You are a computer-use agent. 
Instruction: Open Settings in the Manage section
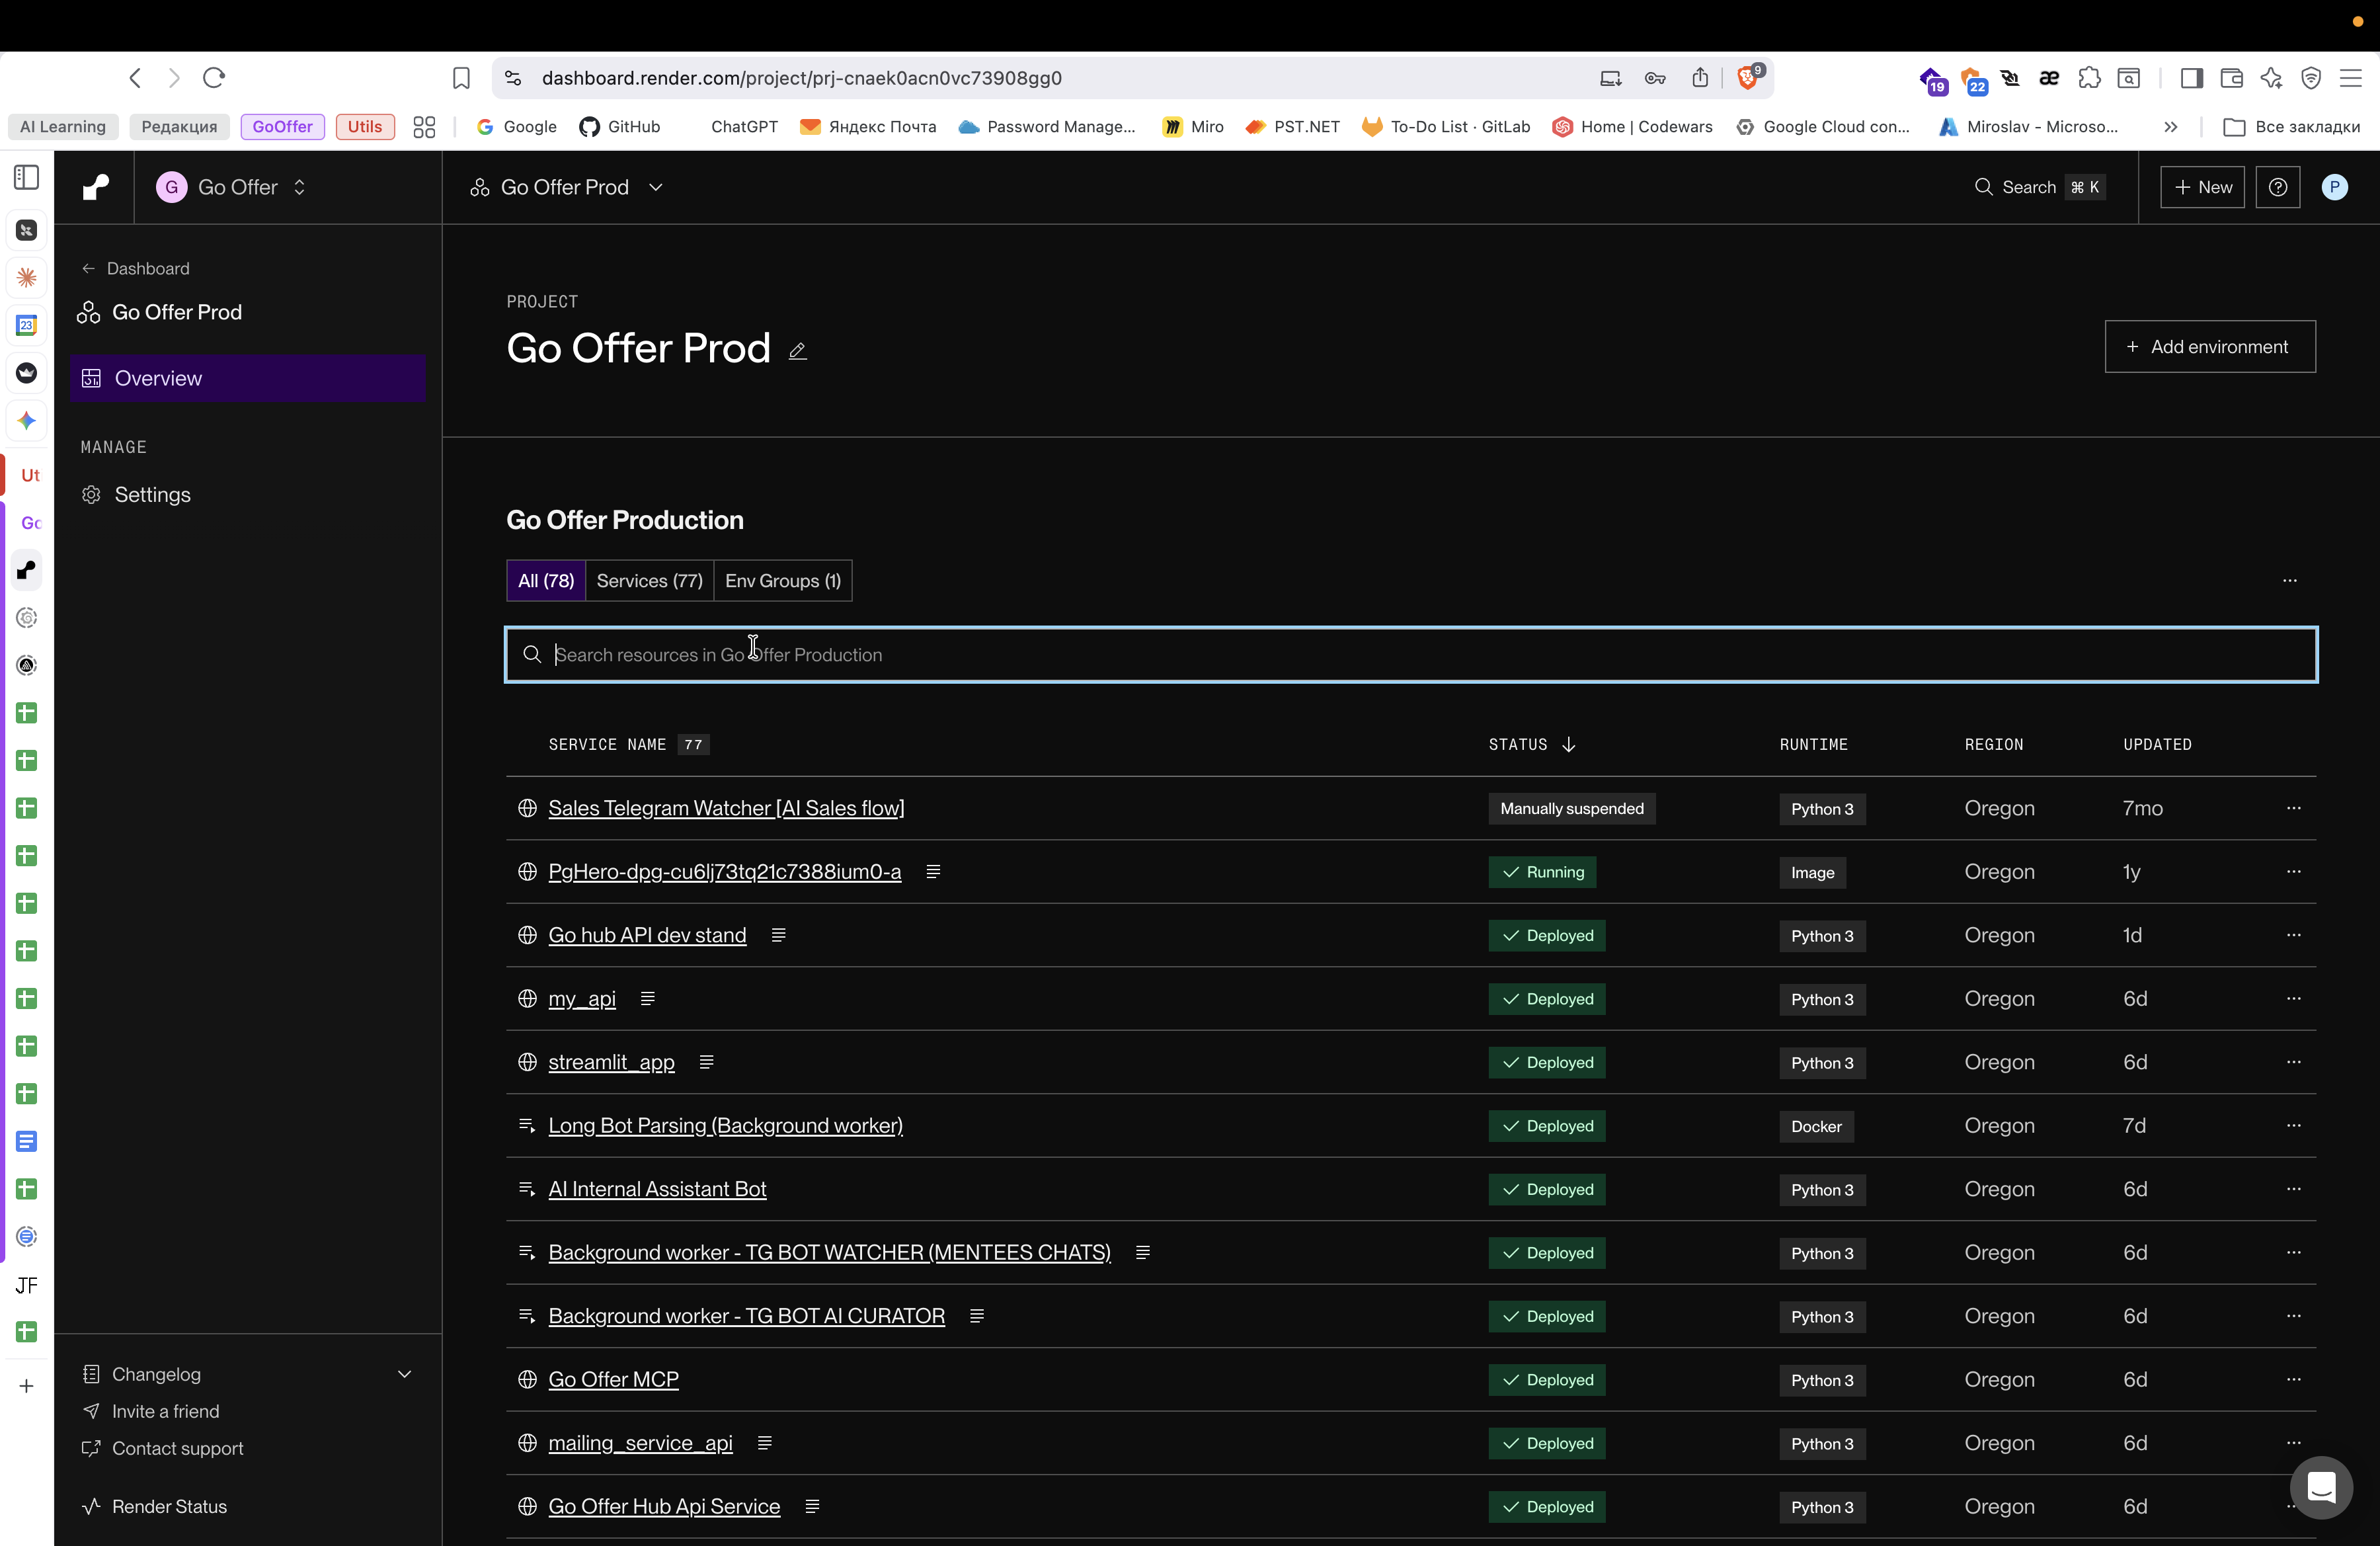(152, 495)
